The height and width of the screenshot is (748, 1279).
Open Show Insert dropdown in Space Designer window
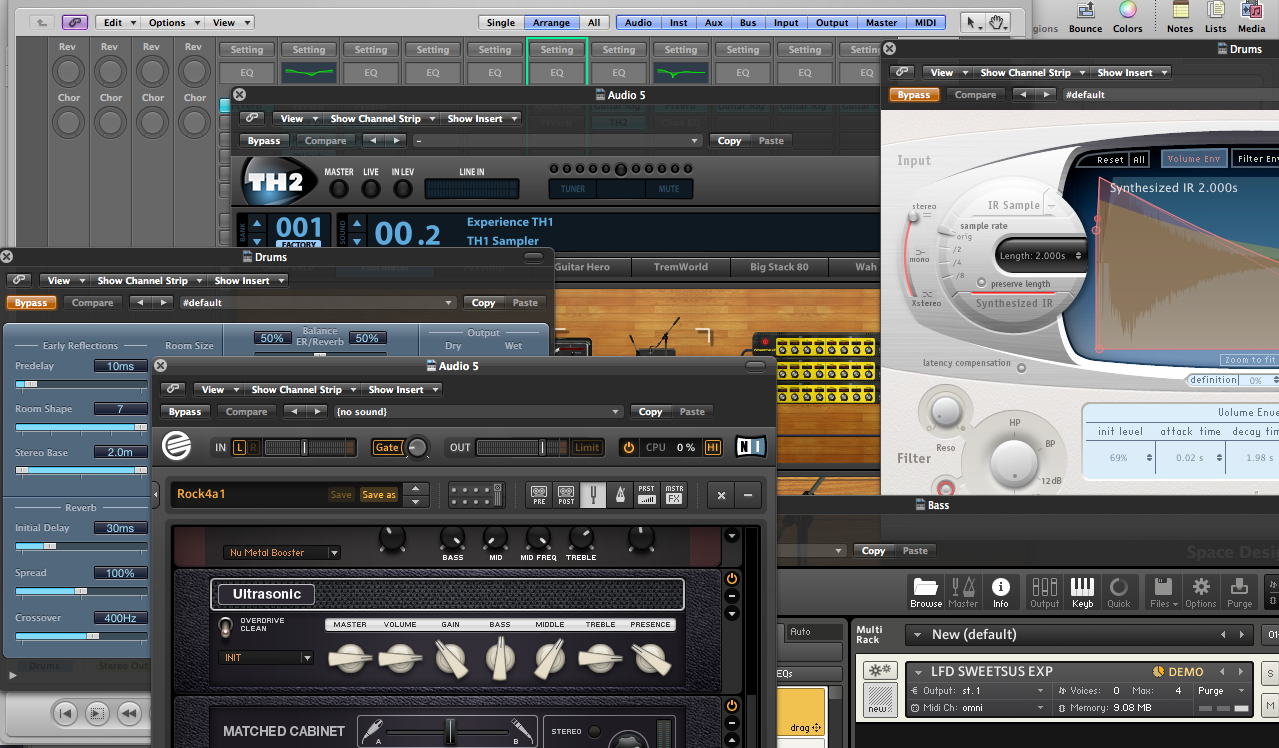[1131, 73]
